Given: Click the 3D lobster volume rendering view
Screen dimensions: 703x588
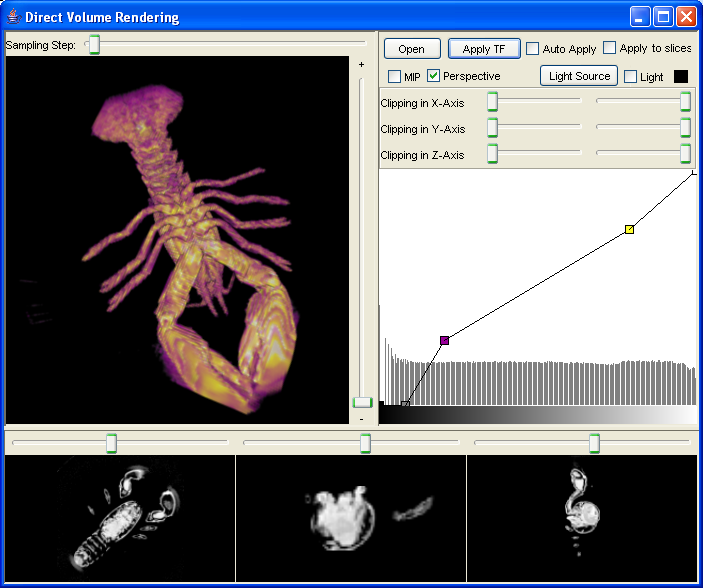Looking at the screenshot, I should tap(177, 240).
